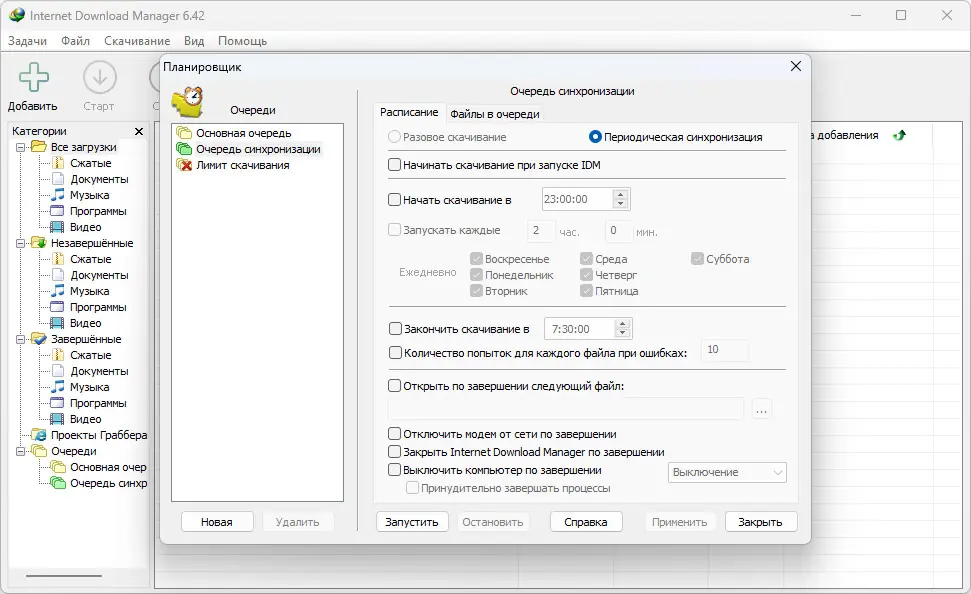Toggle Выключить компьютер по завершении
Viewport: 971px width, 594px height.
[x=394, y=470]
